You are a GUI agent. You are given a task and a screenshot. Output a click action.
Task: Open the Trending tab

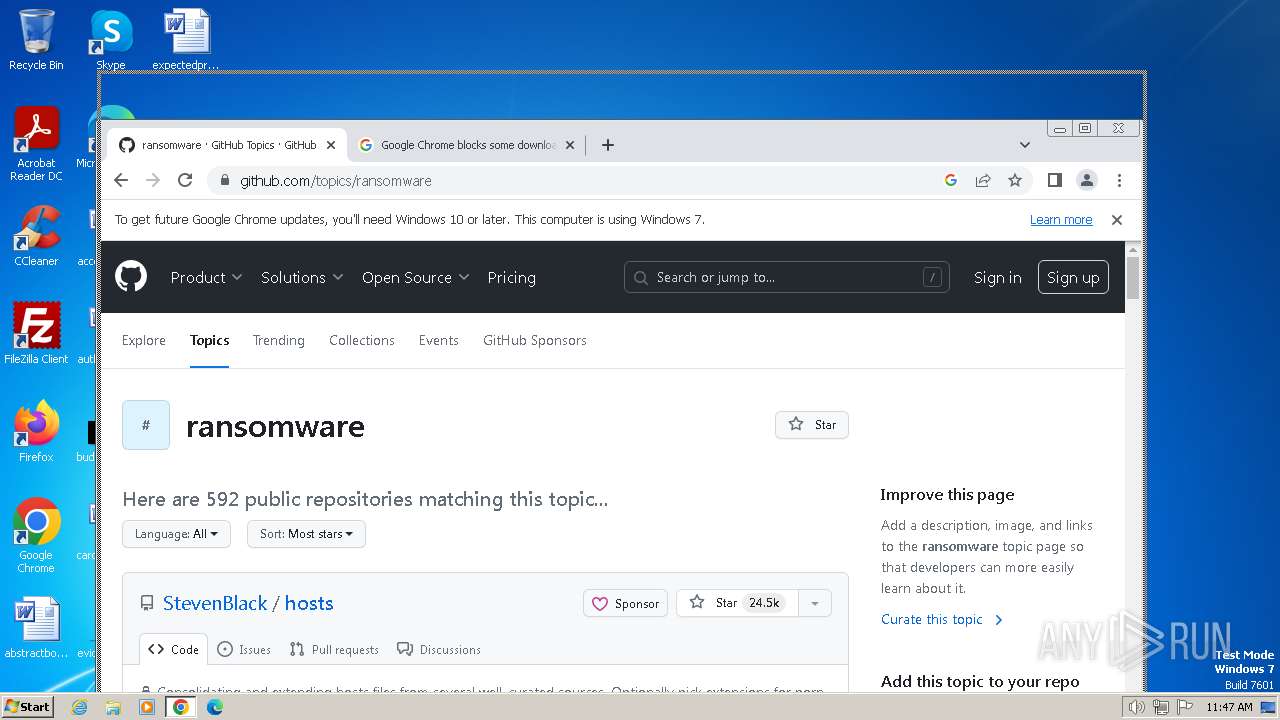pyautogui.click(x=278, y=340)
